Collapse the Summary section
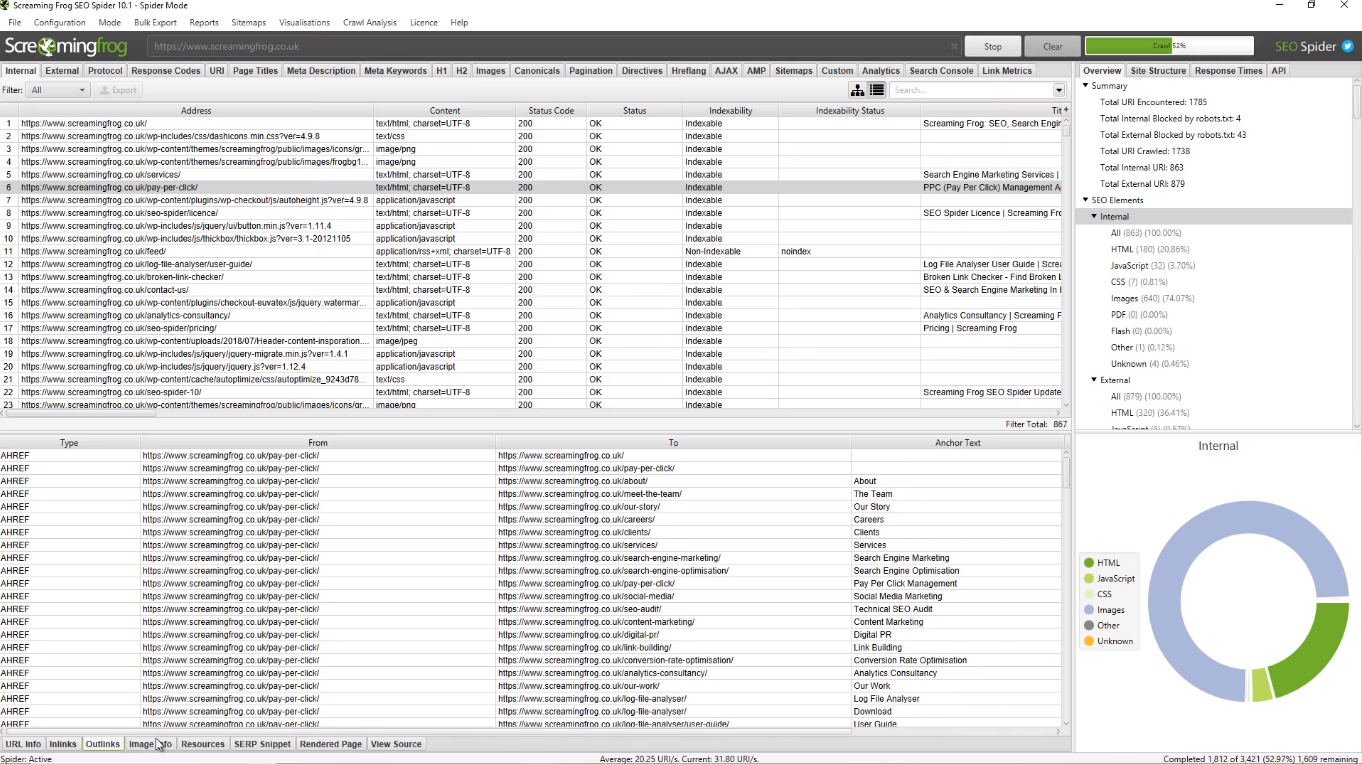The width and height of the screenshot is (1362, 764). point(1086,86)
